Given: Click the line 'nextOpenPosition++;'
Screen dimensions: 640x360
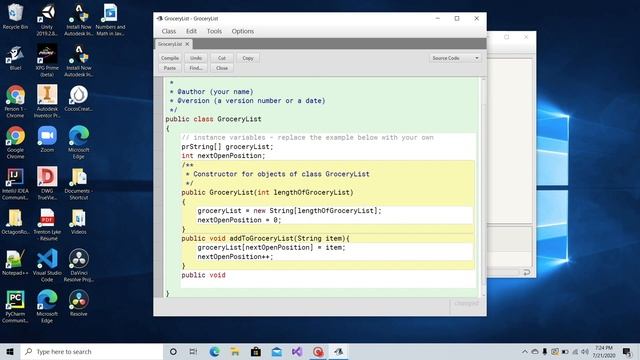Looking at the screenshot, I should pyautogui.click(x=235, y=257).
